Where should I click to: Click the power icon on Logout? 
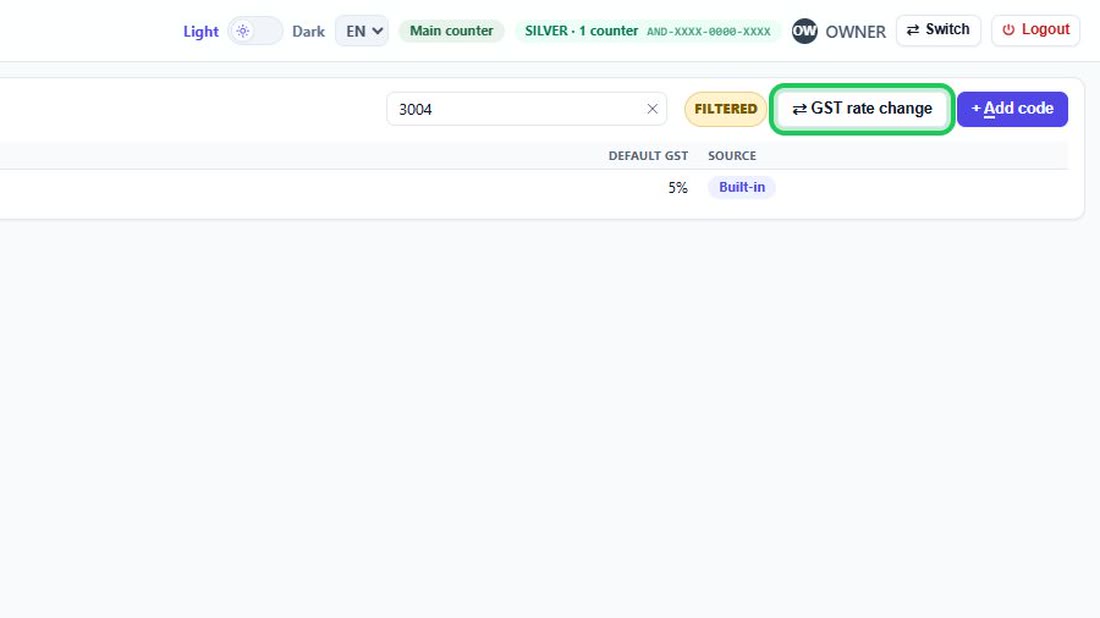pos(1008,30)
